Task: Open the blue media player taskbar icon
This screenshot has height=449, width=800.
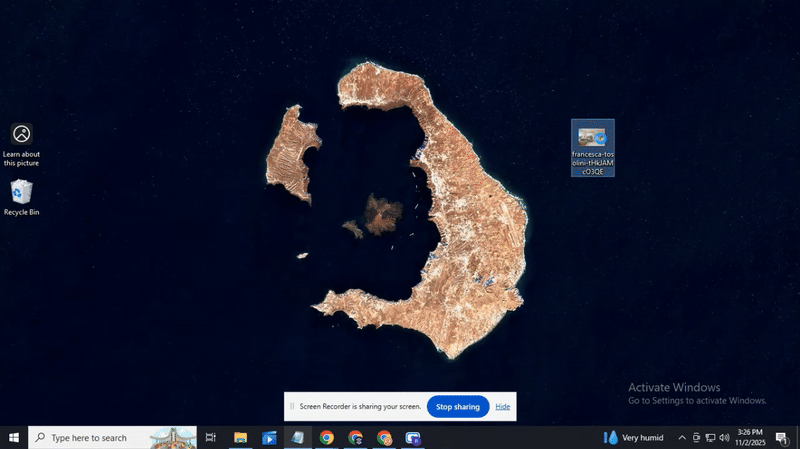Action: coord(269,438)
